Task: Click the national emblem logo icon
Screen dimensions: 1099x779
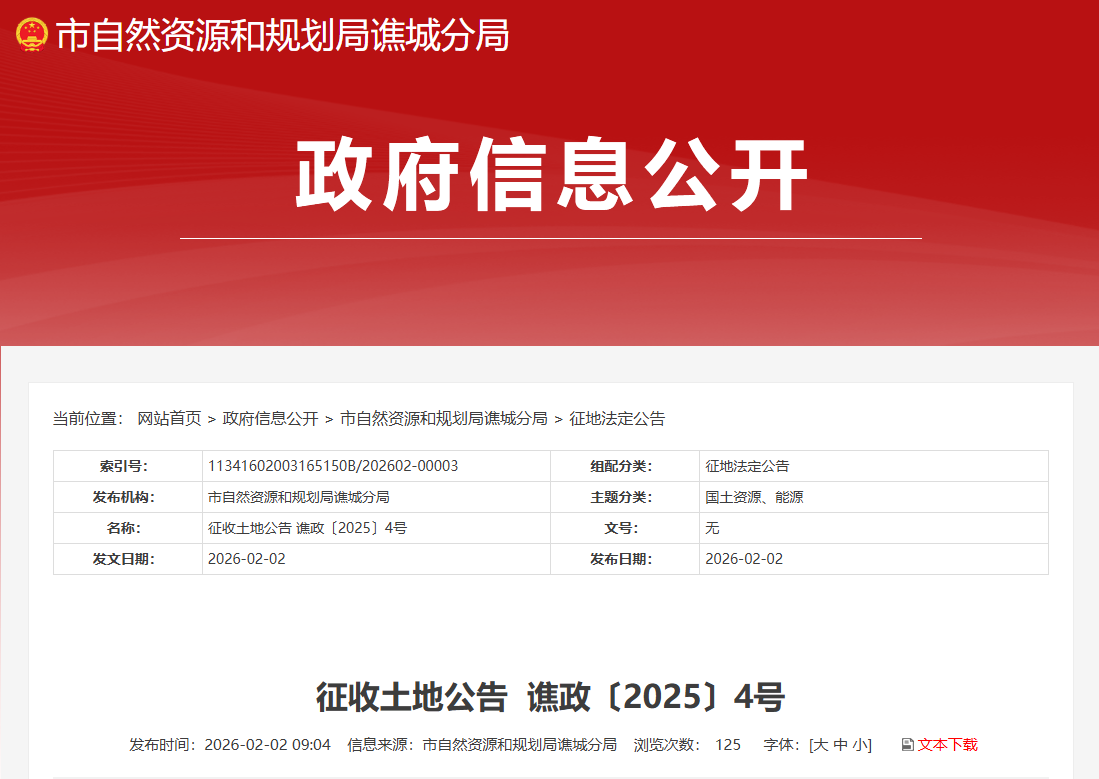Action: coord(32,35)
